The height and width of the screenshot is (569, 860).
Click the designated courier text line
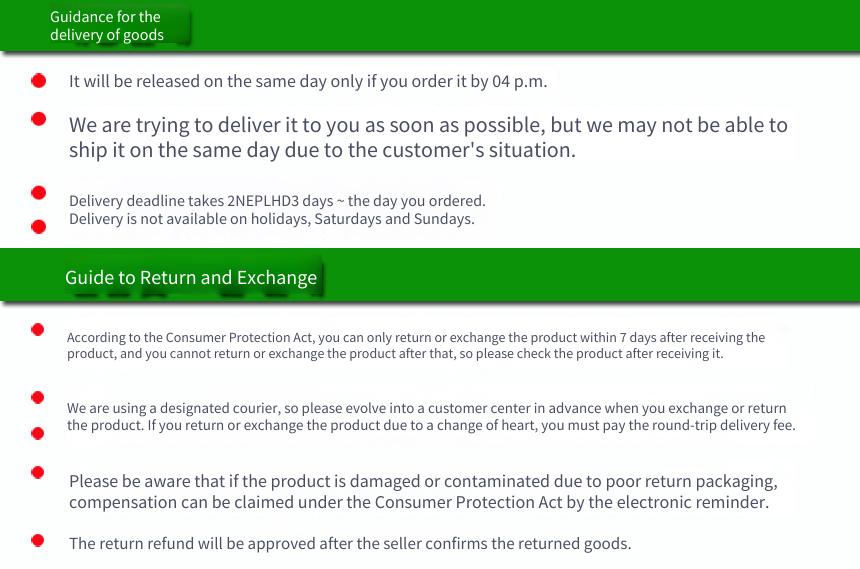[x=427, y=408]
